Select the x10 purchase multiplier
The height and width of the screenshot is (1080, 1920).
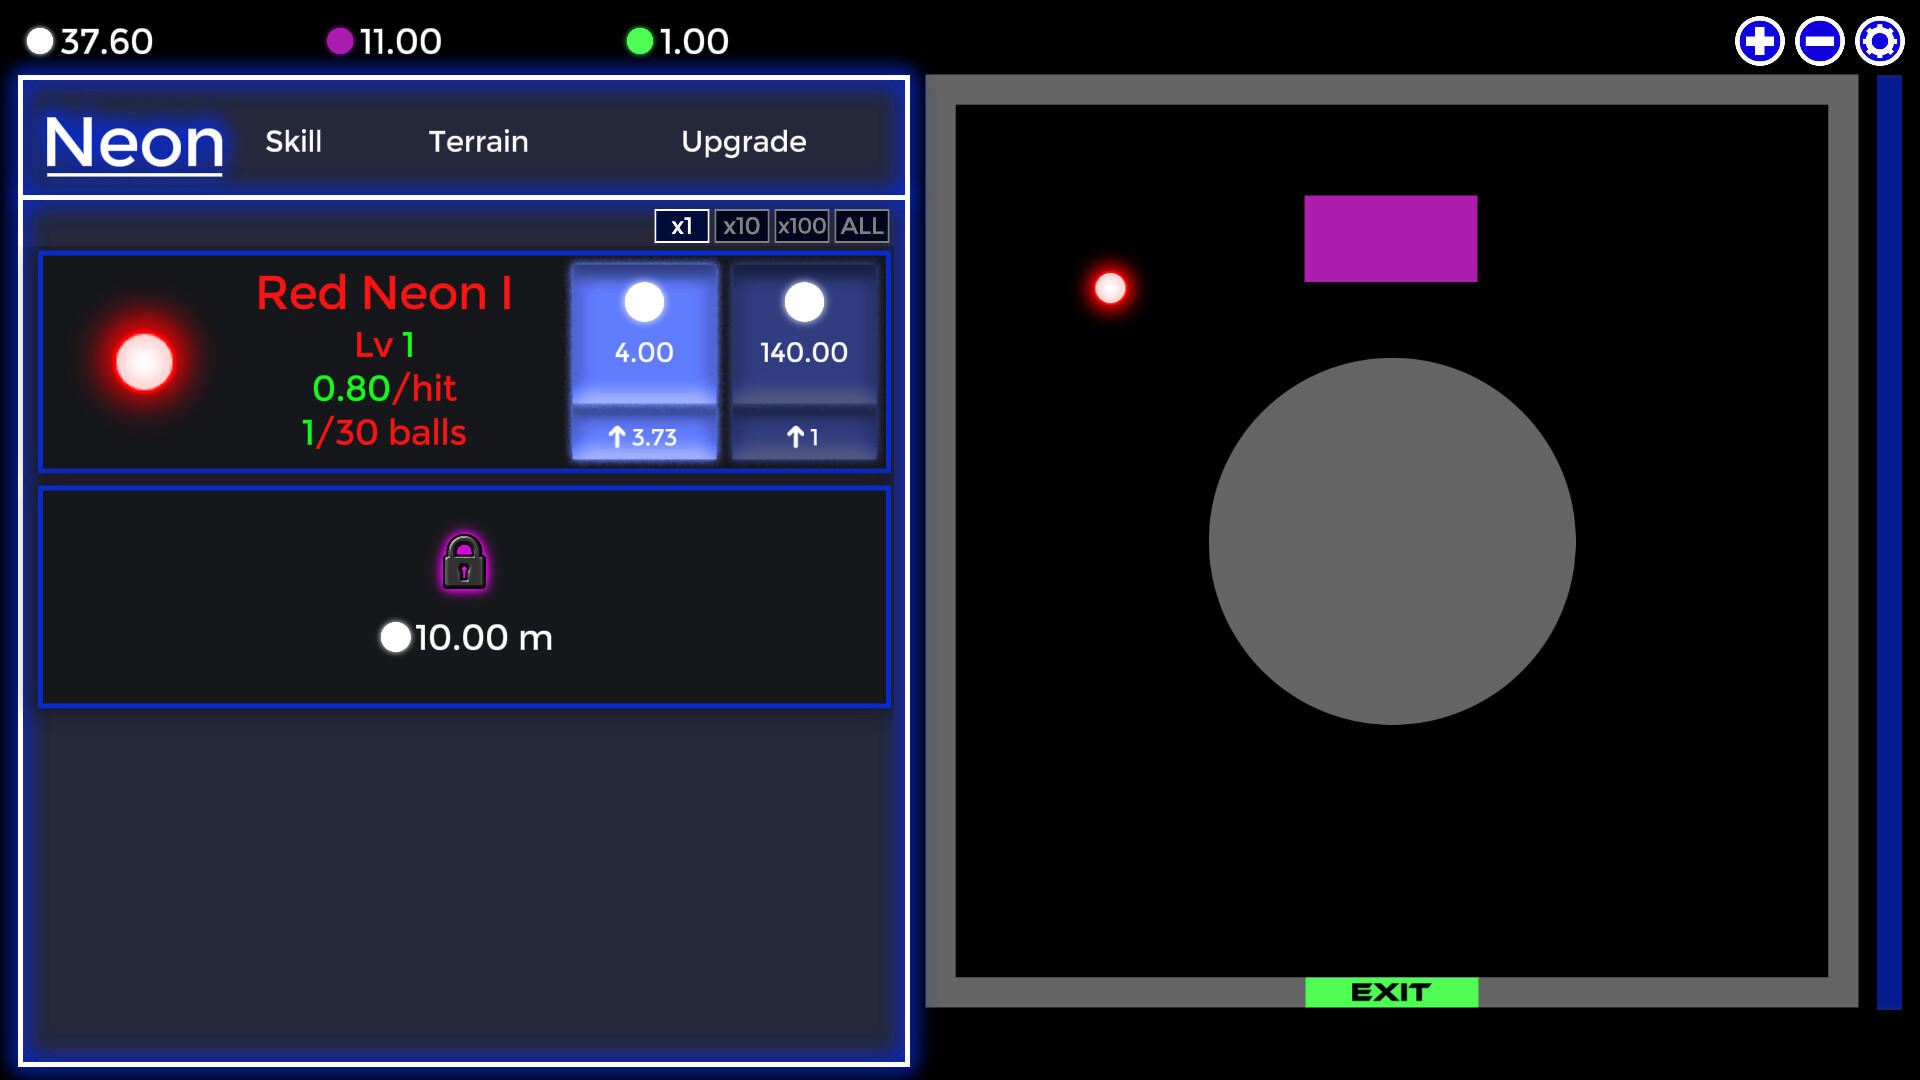point(741,226)
